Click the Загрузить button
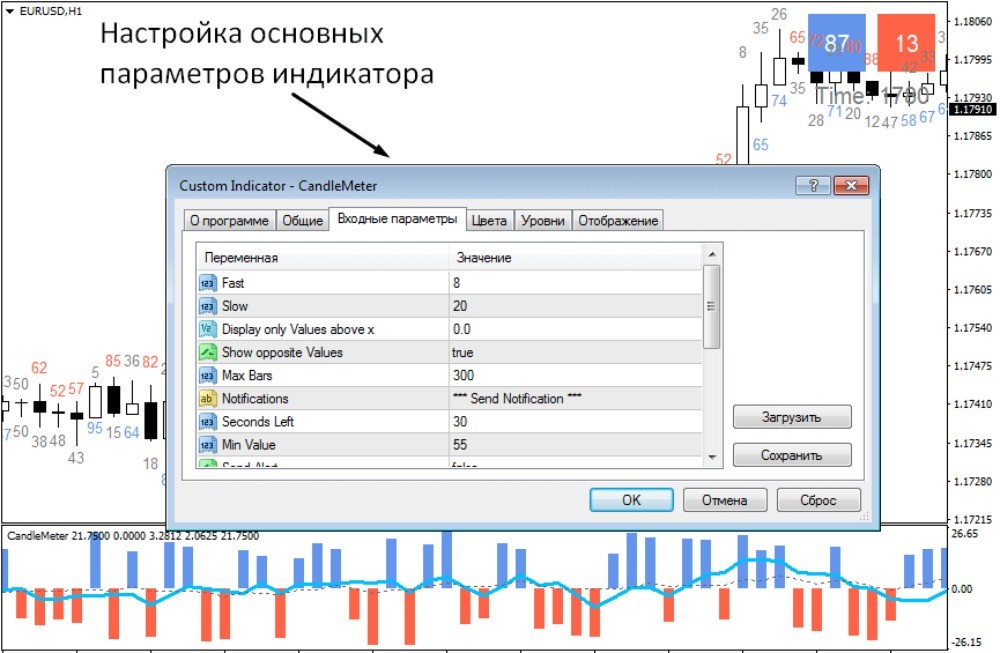 [792, 416]
